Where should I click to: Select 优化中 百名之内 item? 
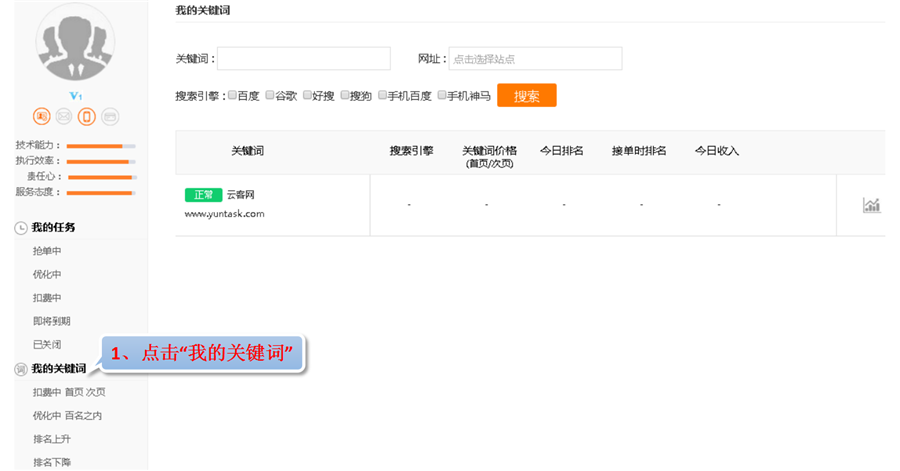[67, 415]
